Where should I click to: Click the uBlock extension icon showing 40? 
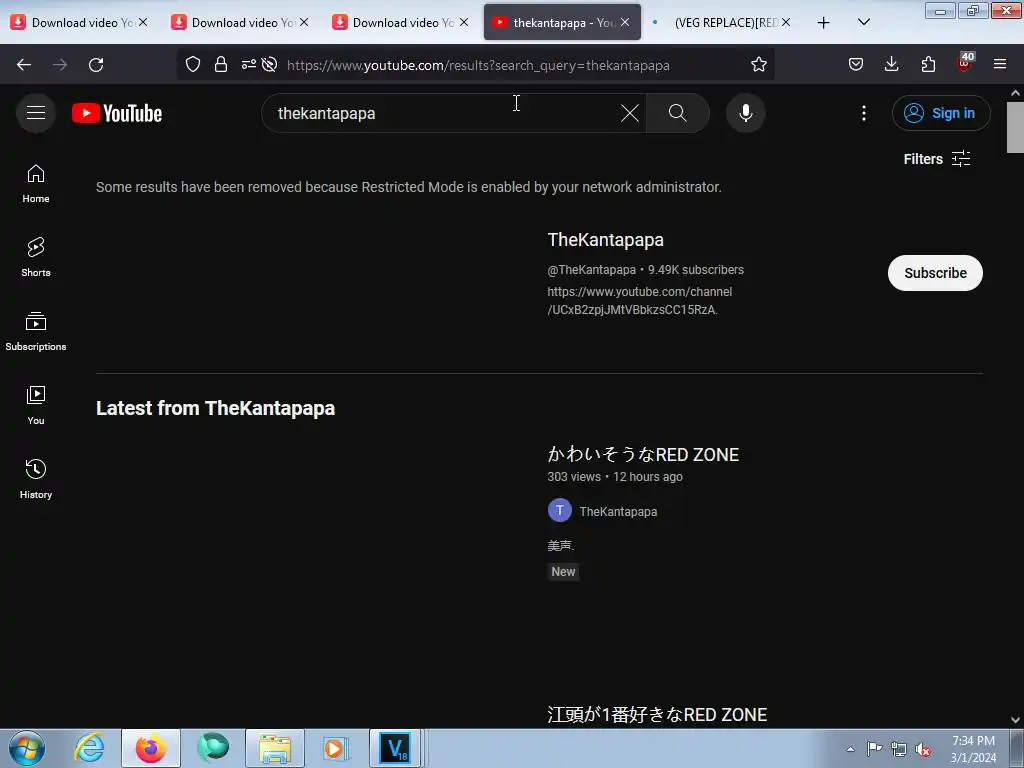(x=965, y=63)
